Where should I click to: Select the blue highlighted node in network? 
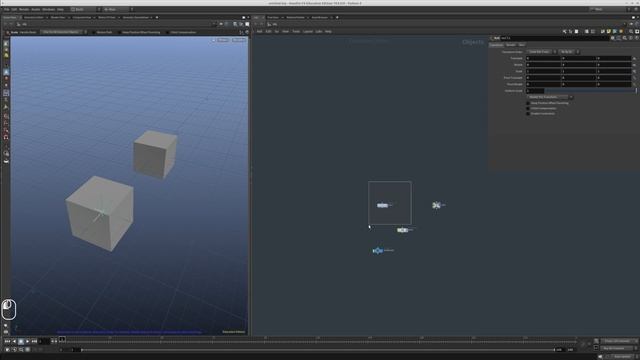click(378, 251)
